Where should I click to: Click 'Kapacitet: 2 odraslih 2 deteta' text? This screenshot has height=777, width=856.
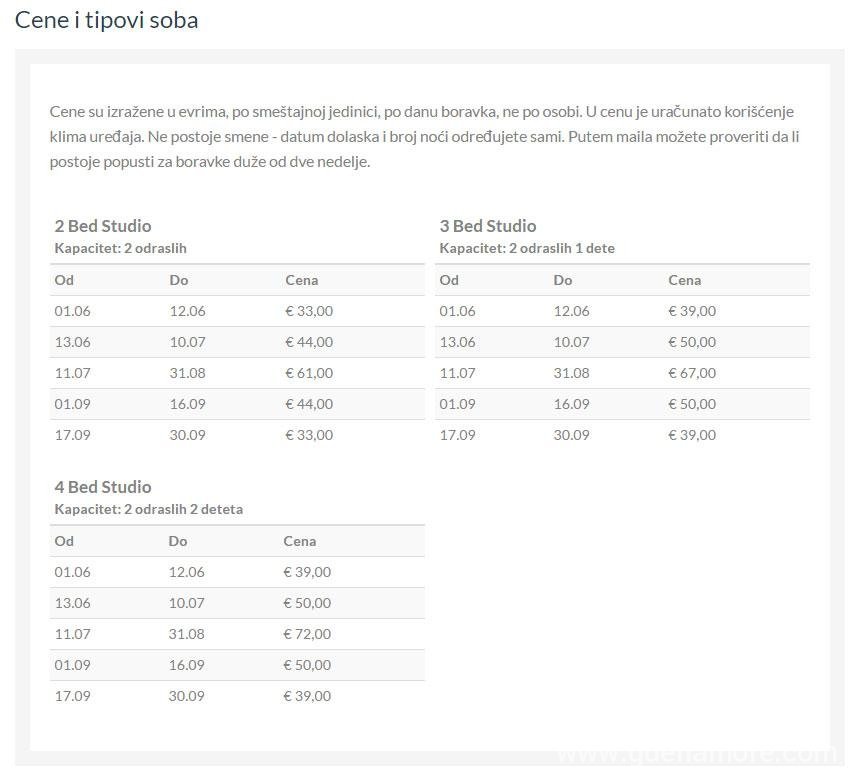(148, 509)
